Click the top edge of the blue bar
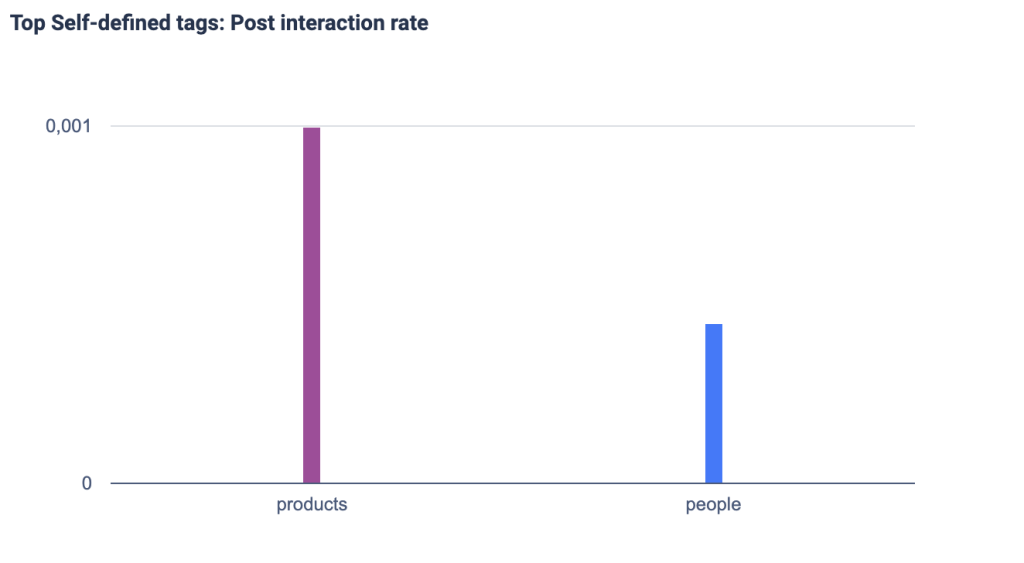The width and height of the screenshot is (1024, 563). [x=713, y=325]
